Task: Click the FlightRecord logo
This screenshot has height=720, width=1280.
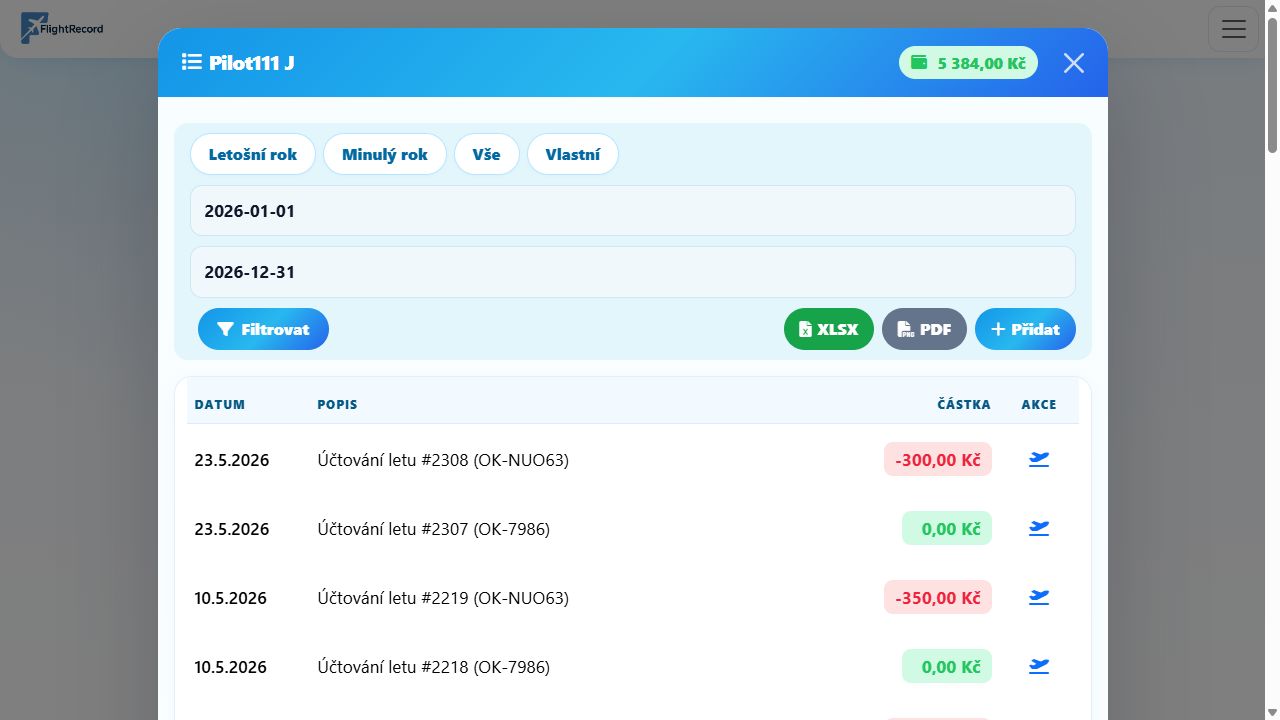Action: 62,28
